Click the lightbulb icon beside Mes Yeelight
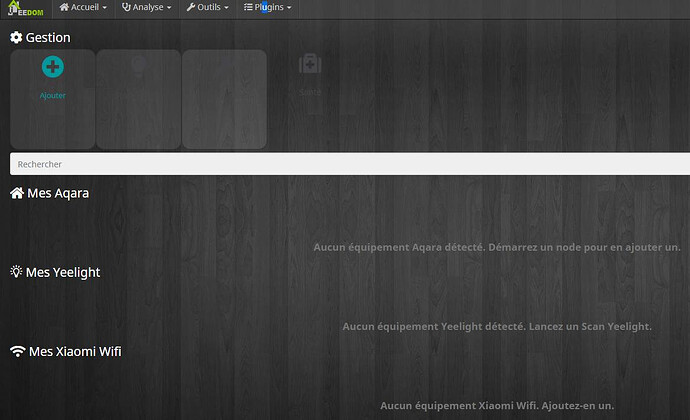Image resolution: width=690 pixels, height=420 pixels. click(x=16, y=272)
